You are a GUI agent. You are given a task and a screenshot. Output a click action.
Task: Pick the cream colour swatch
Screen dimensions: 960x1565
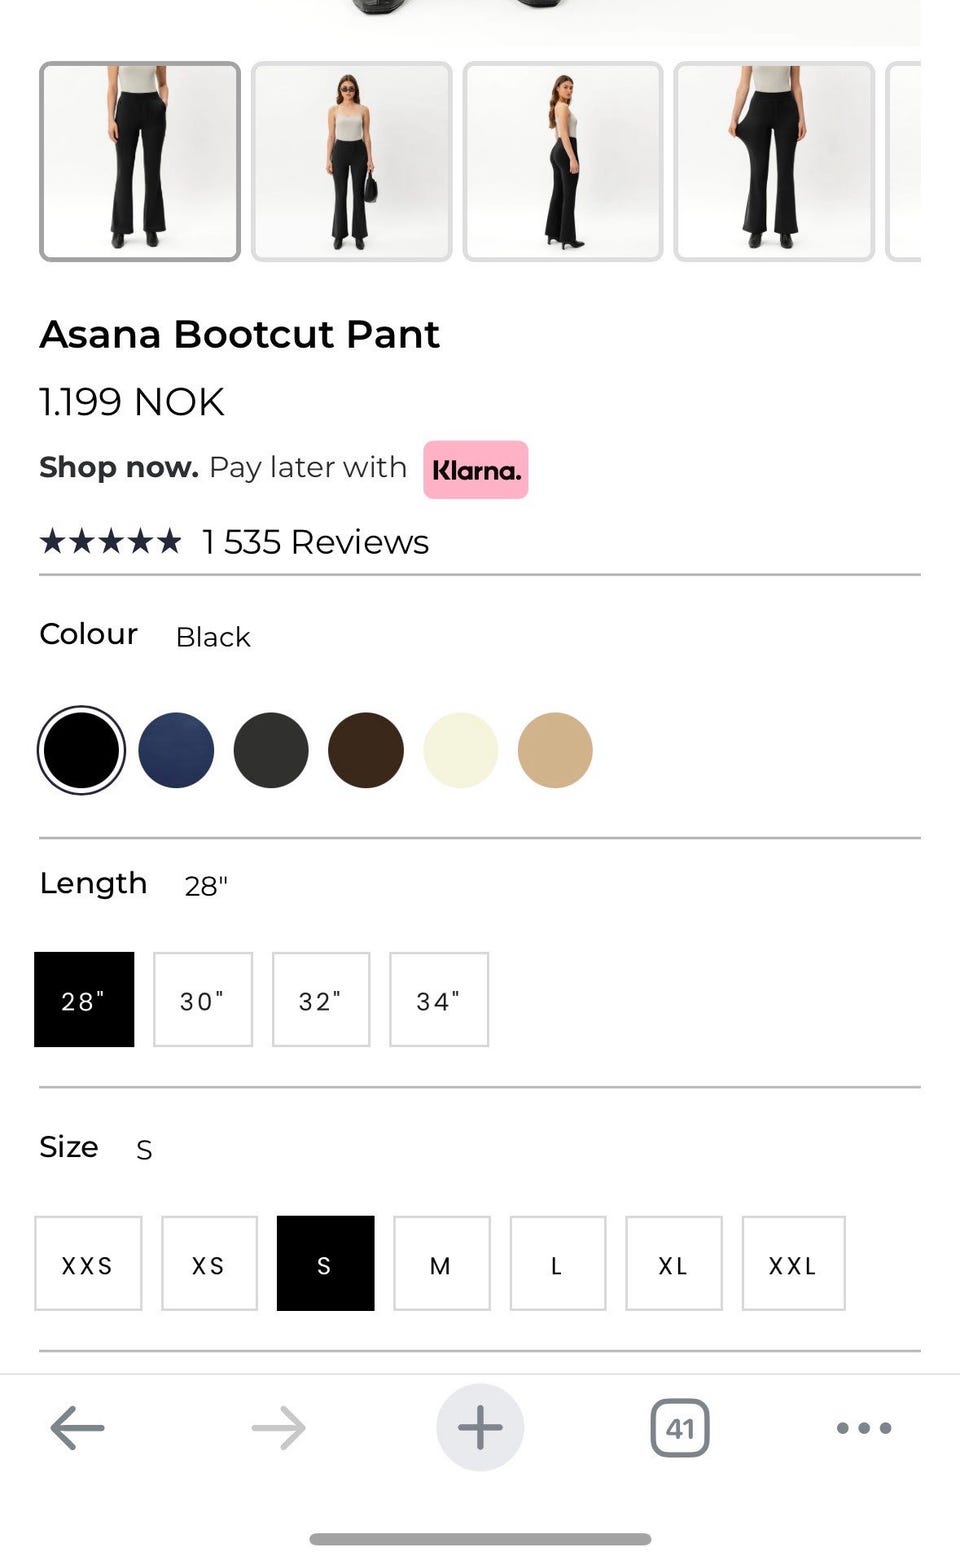tap(460, 750)
